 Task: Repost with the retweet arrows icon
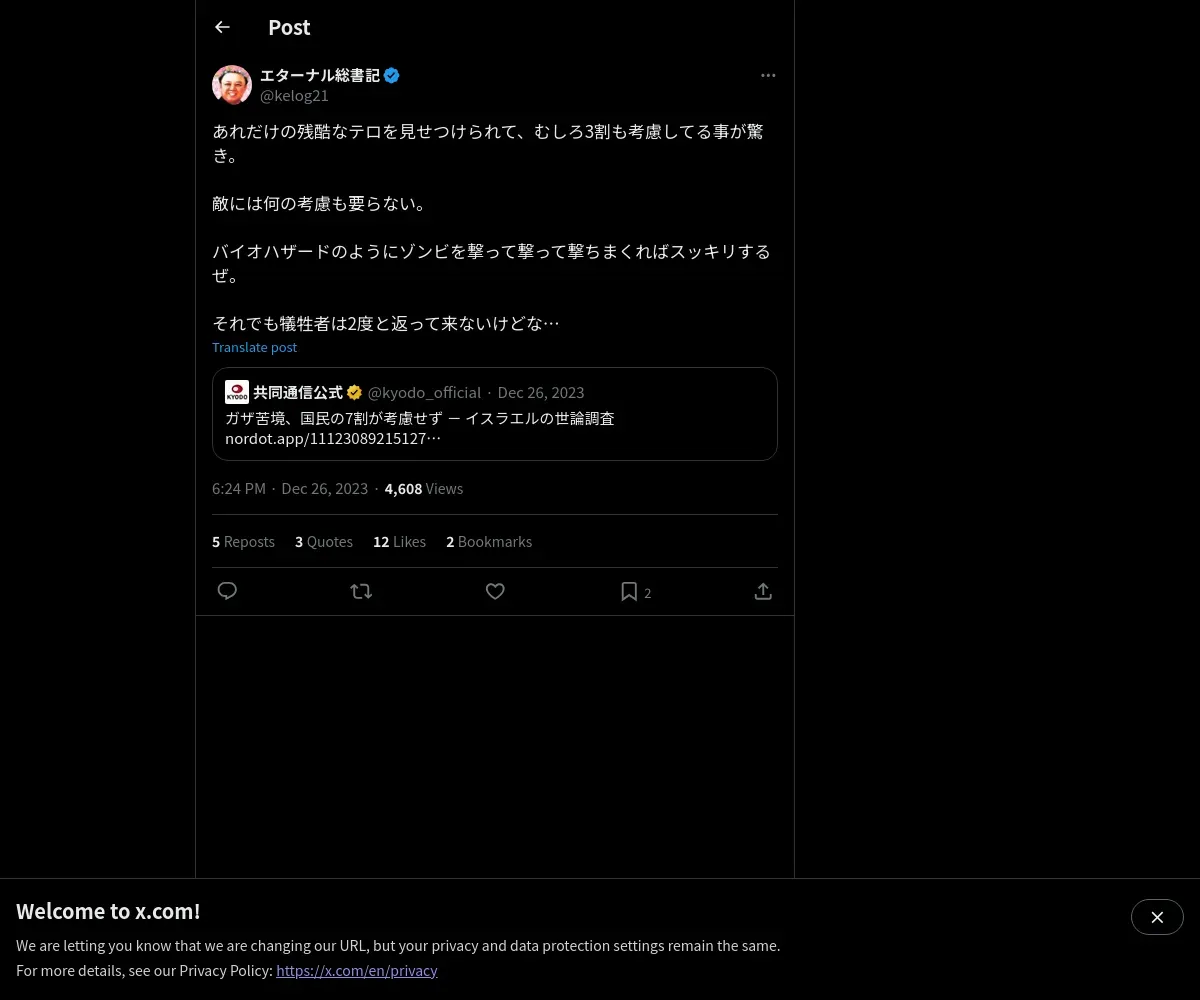(361, 591)
